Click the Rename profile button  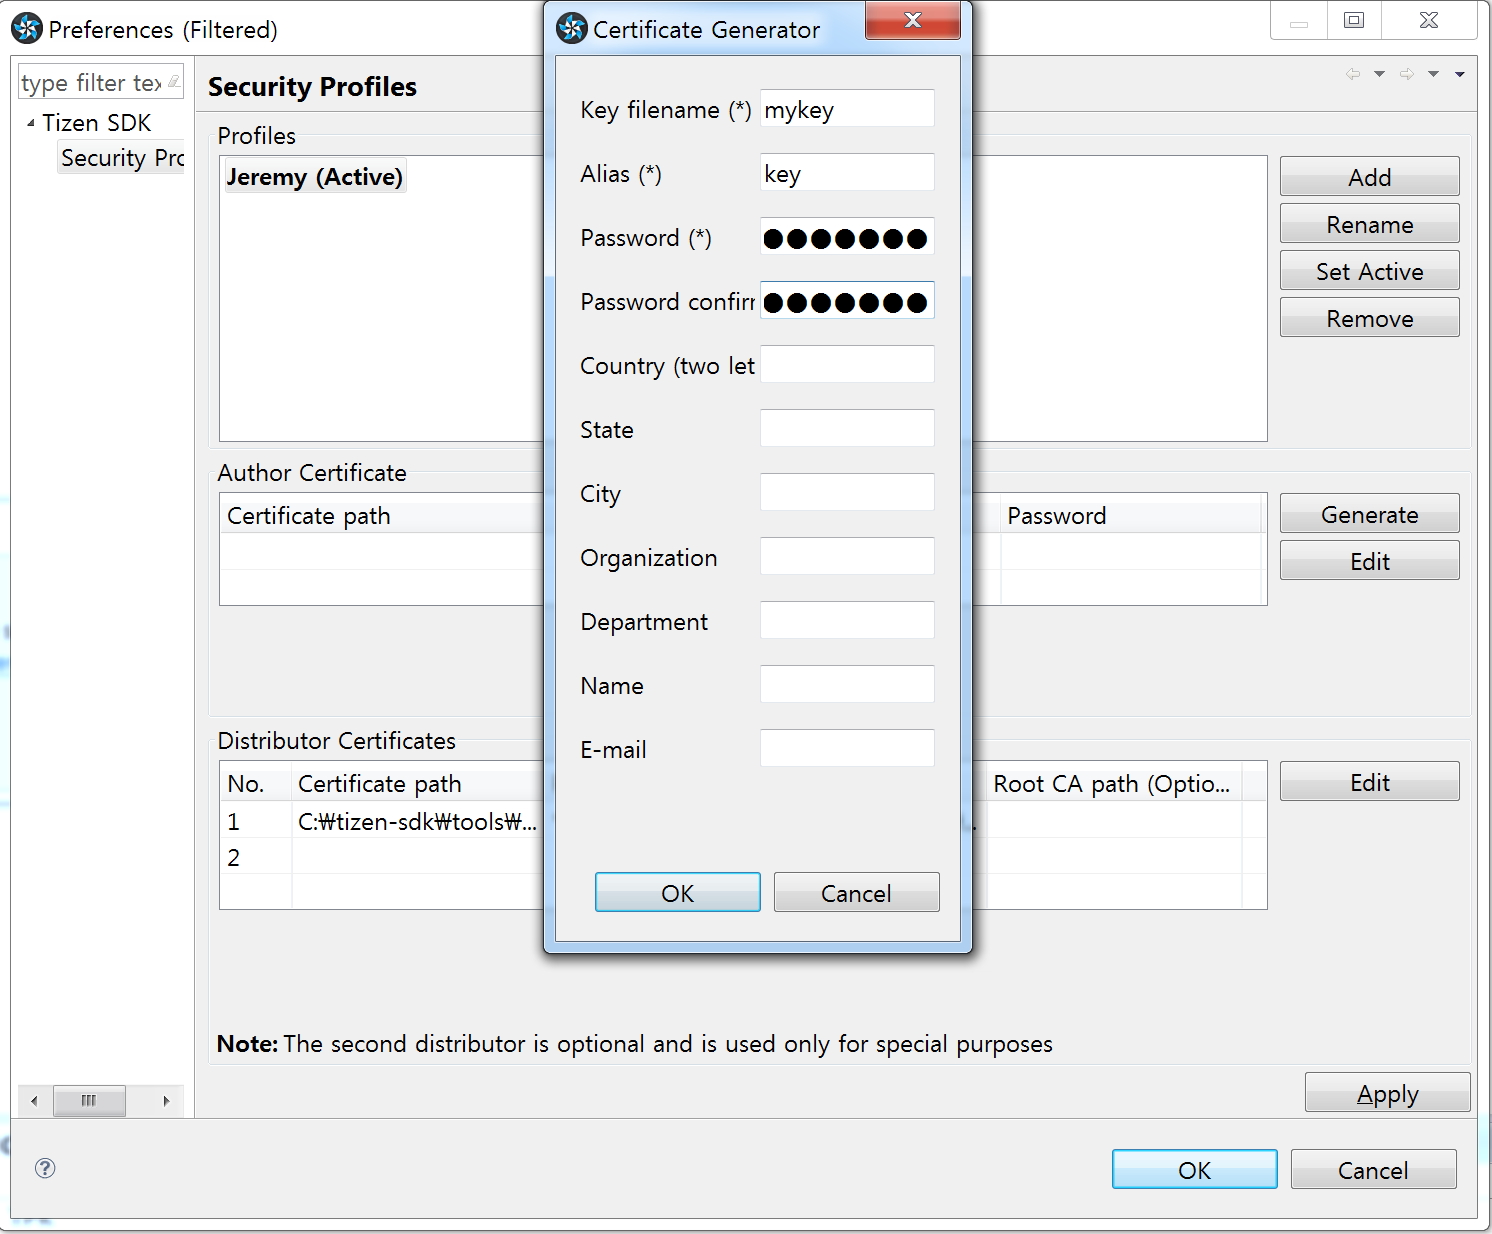click(x=1369, y=224)
